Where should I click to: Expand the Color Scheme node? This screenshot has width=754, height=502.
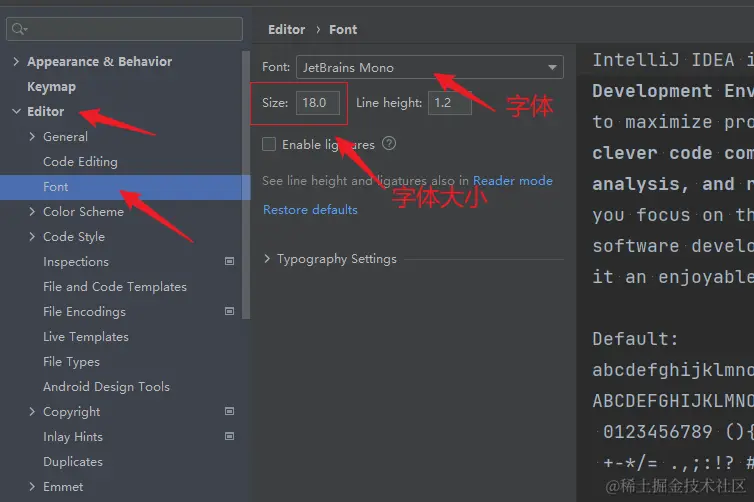(x=32, y=212)
